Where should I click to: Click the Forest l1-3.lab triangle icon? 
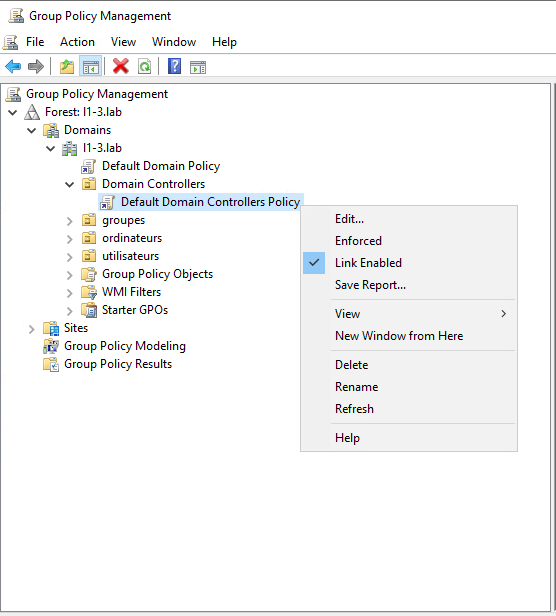tap(32, 112)
